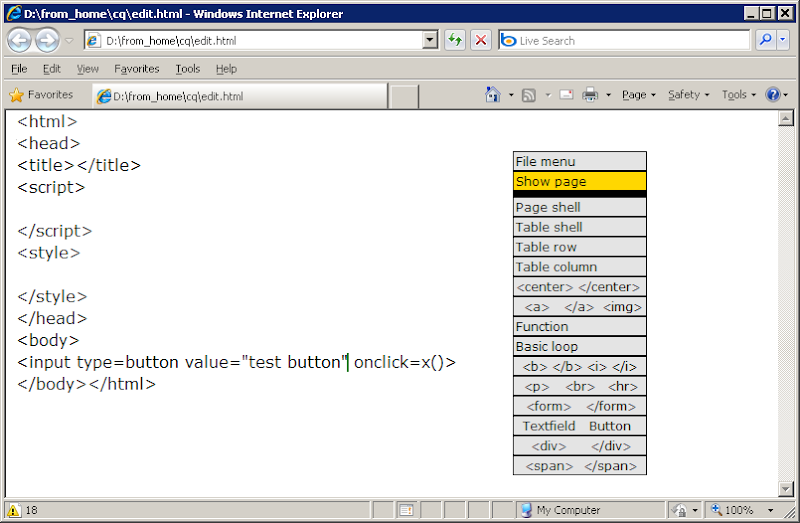Click the blue Help question mark icon
Screen dimensions: 800x523
[773, 94]
